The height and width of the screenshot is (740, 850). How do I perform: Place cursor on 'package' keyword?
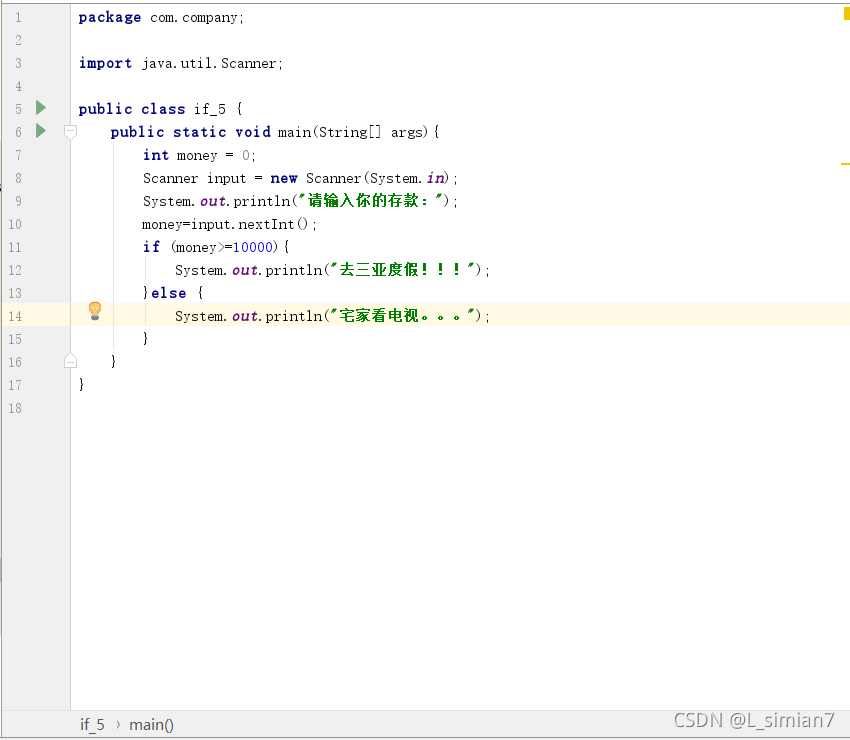coord(110,18)
